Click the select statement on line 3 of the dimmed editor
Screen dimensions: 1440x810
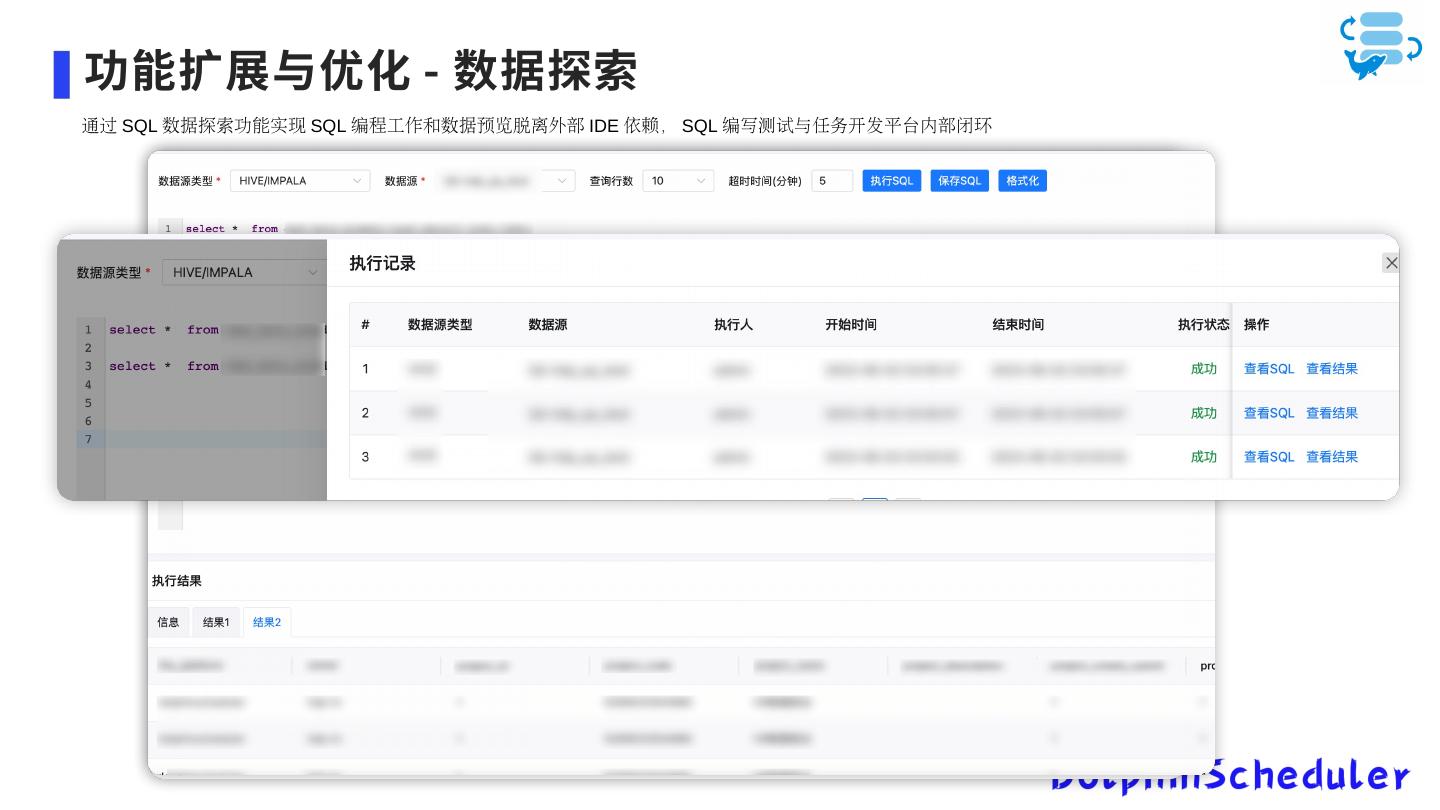click(x=218, y=366)
